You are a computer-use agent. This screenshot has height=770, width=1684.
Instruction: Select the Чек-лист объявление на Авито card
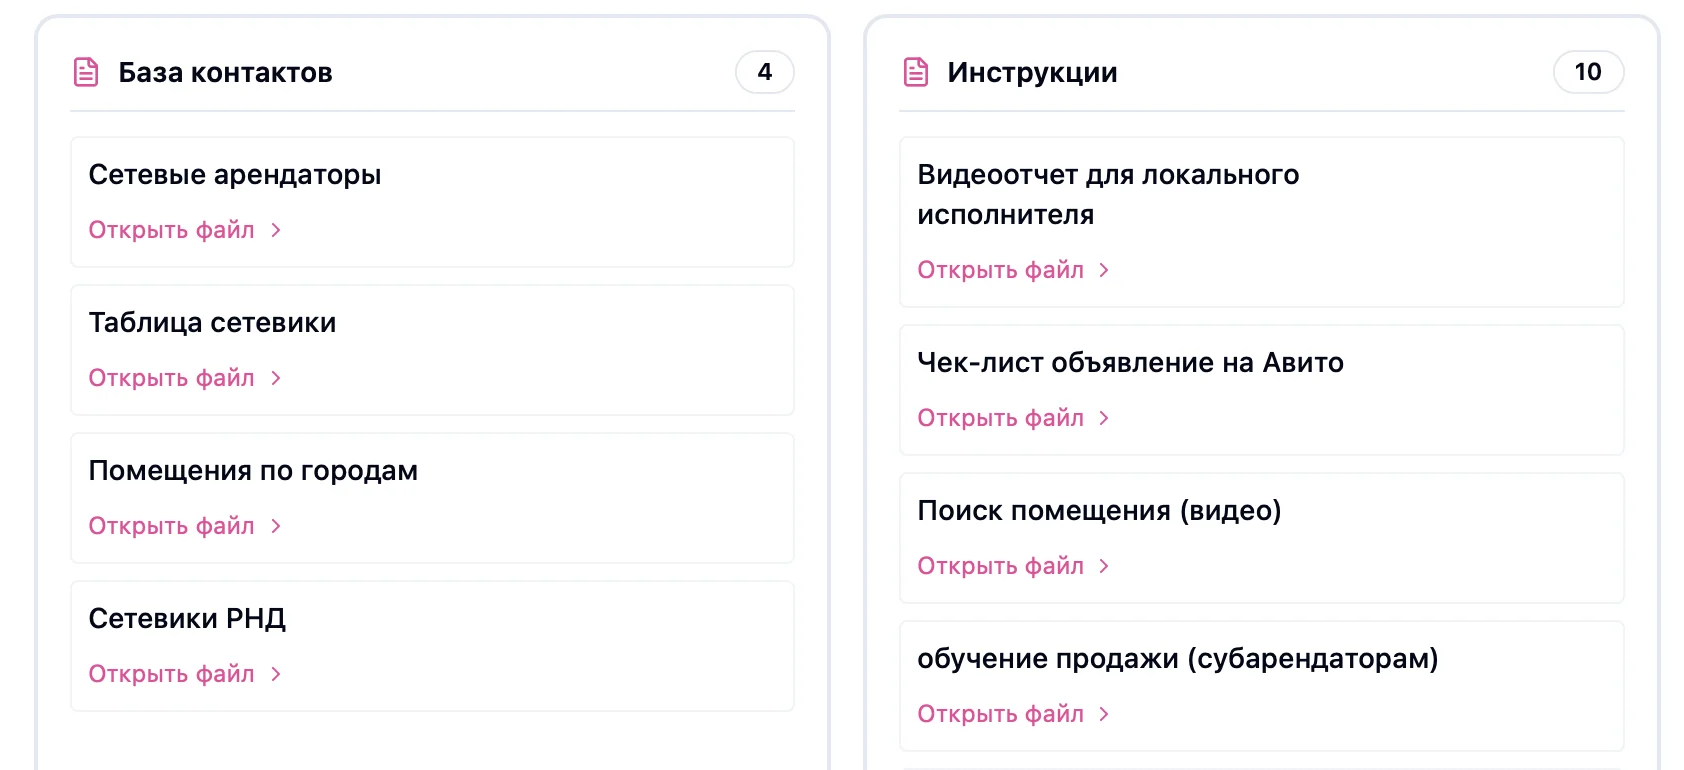[1262, 390]
